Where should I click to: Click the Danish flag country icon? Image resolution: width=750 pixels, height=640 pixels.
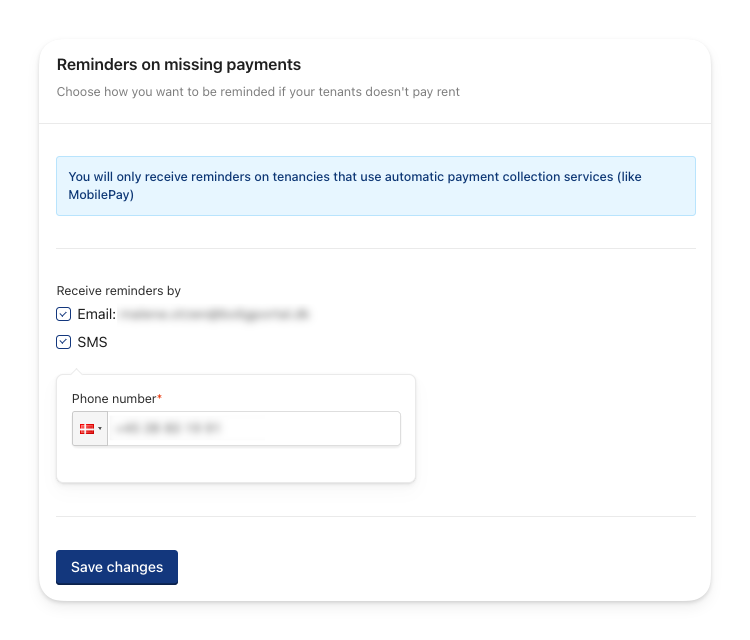pyautogui.click(x=87, y=429)
